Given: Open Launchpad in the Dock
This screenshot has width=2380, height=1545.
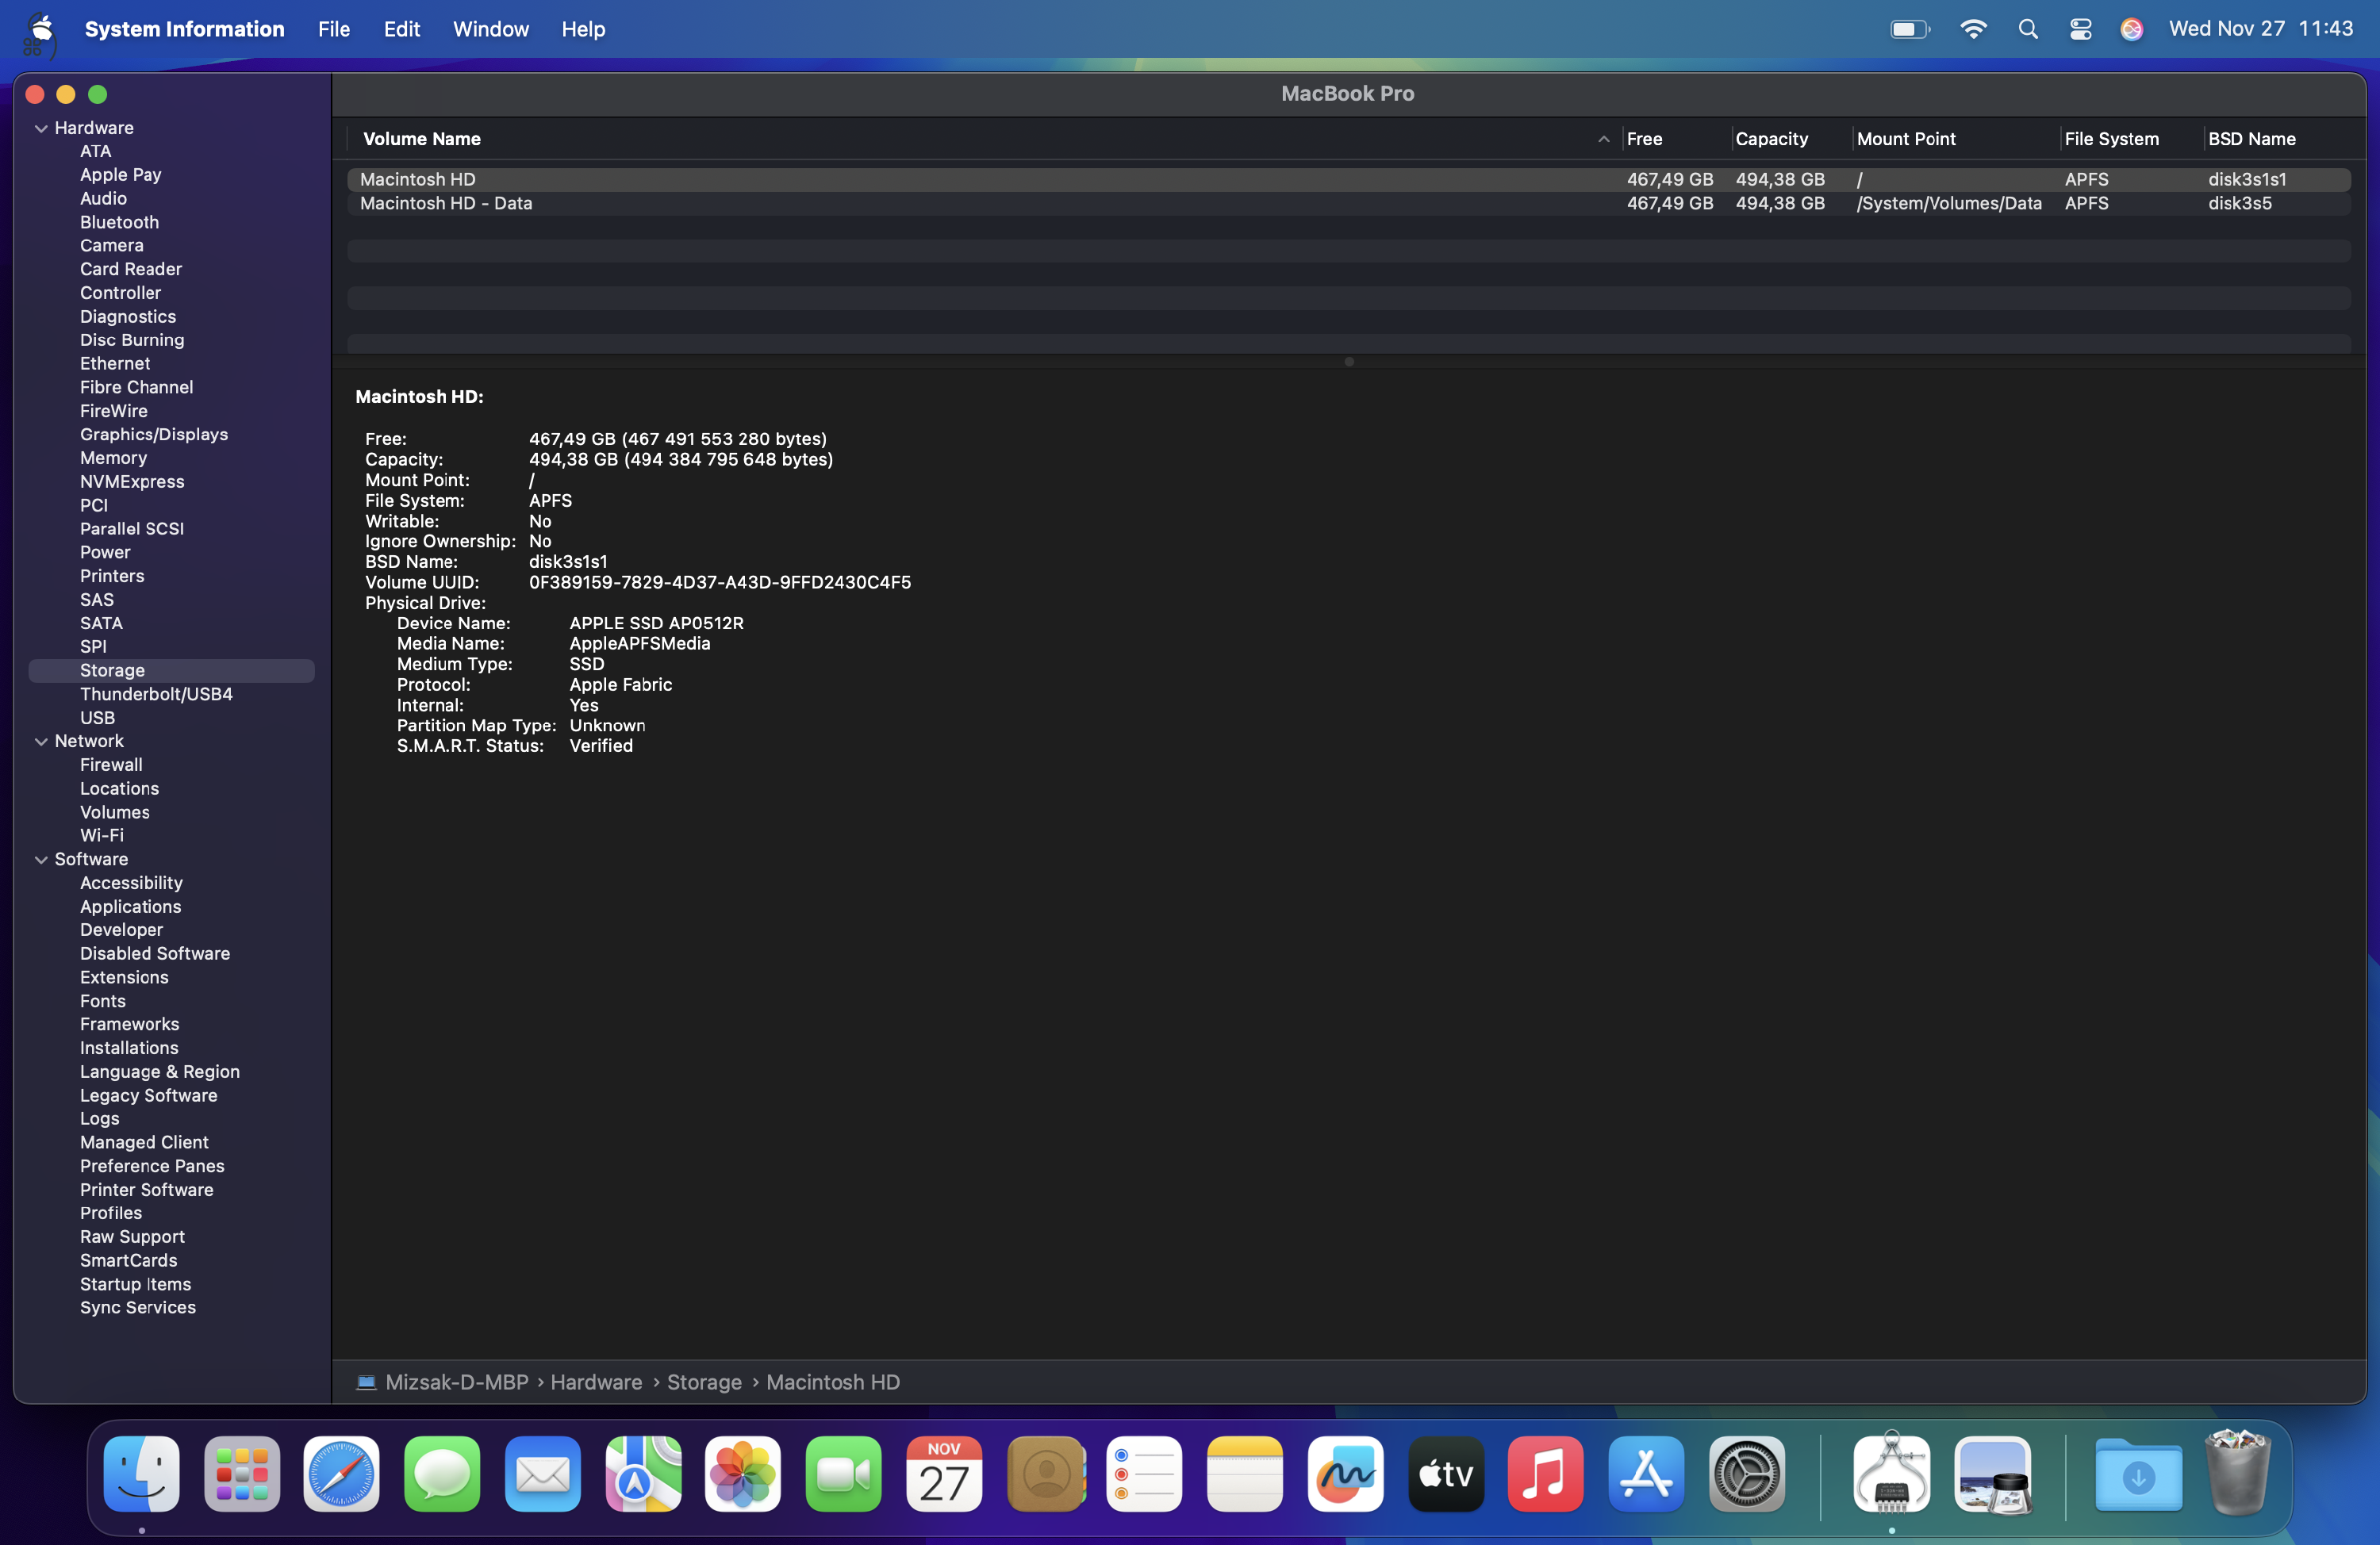Looking at the screenshot, I should pyautogui.click(x=242, y=1473).
